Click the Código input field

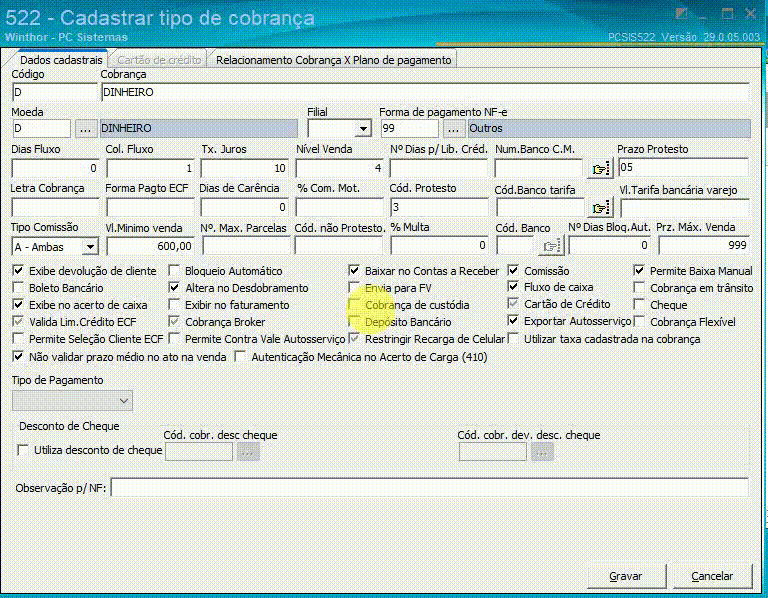click(x=55, y=92)
